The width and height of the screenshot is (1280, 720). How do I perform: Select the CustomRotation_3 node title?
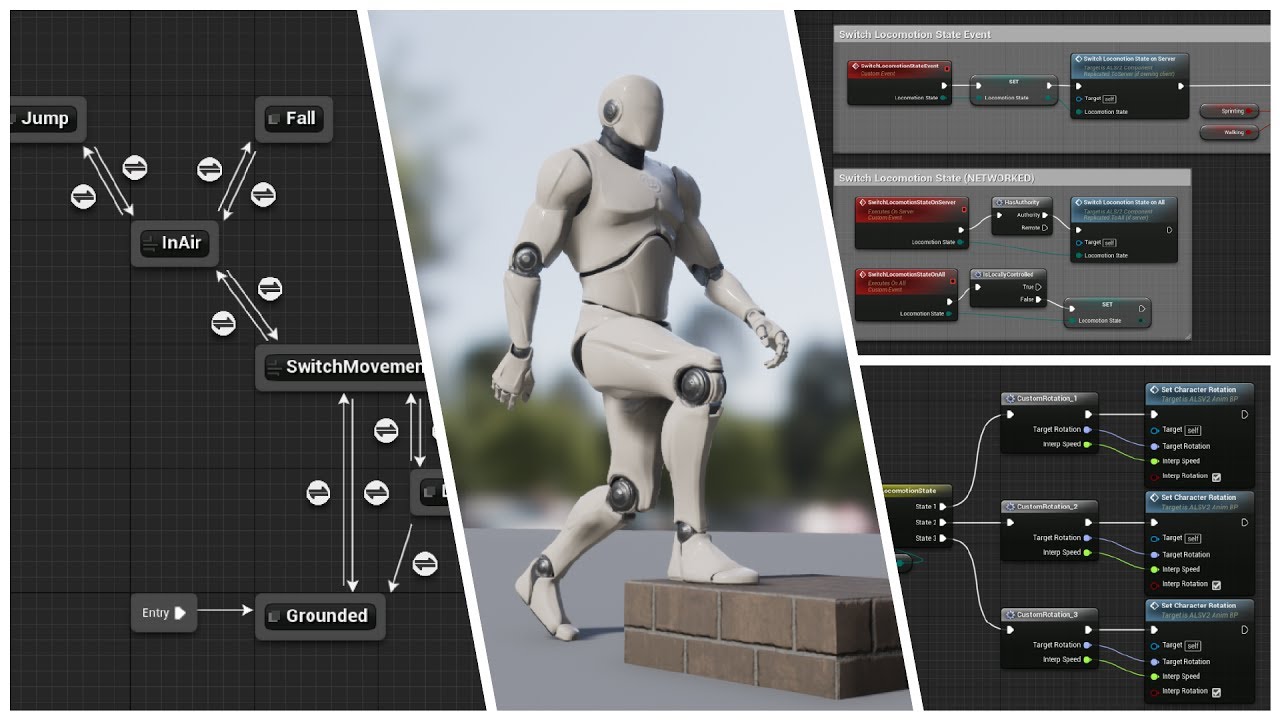1049,615
